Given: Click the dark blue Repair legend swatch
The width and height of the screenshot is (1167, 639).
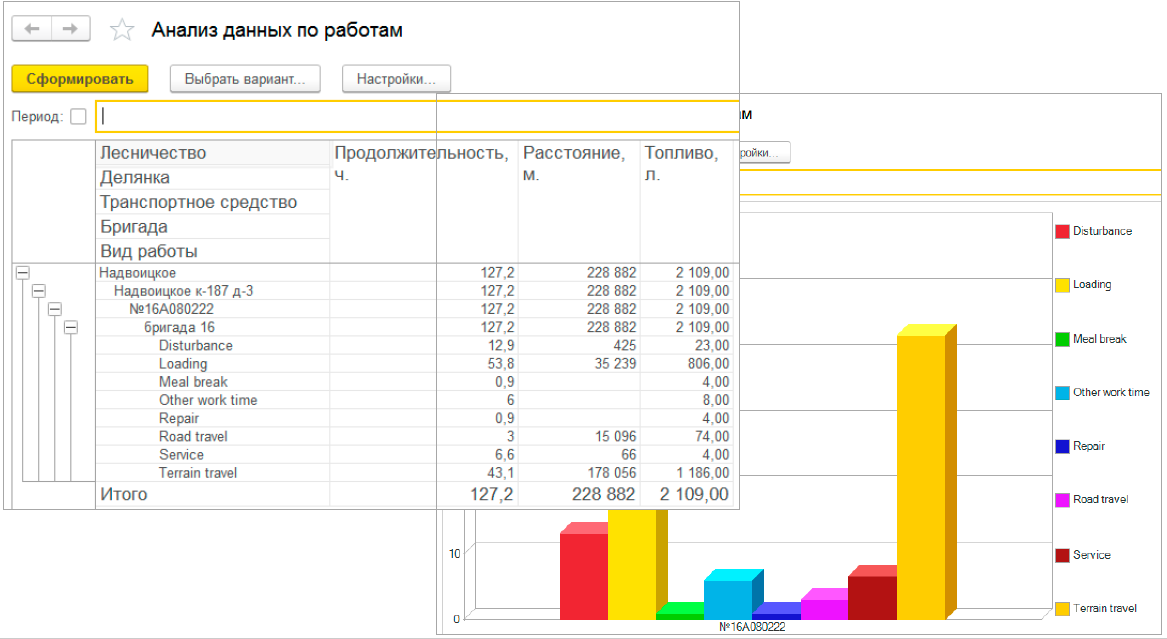Looking at the screenshot, I should 1062,447.
